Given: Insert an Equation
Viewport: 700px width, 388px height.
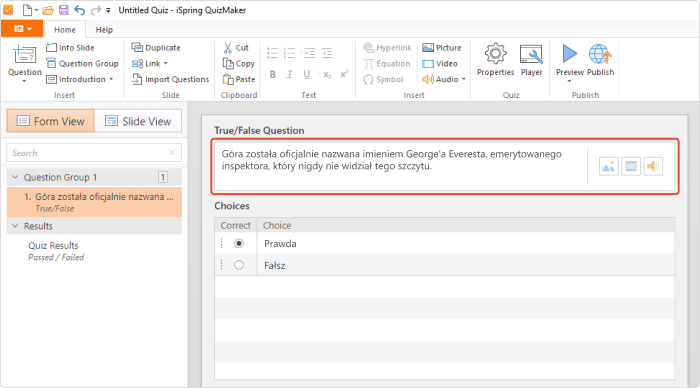Looking at the screenshot, I should click(387, 63).
